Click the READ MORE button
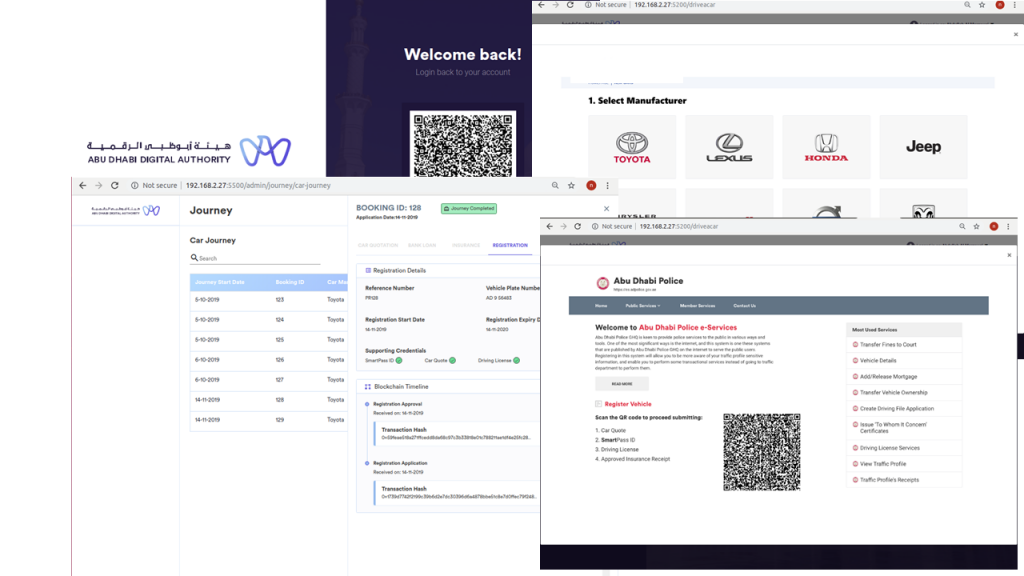Viewport: 1024px width, 576px height. pos(622,384)
